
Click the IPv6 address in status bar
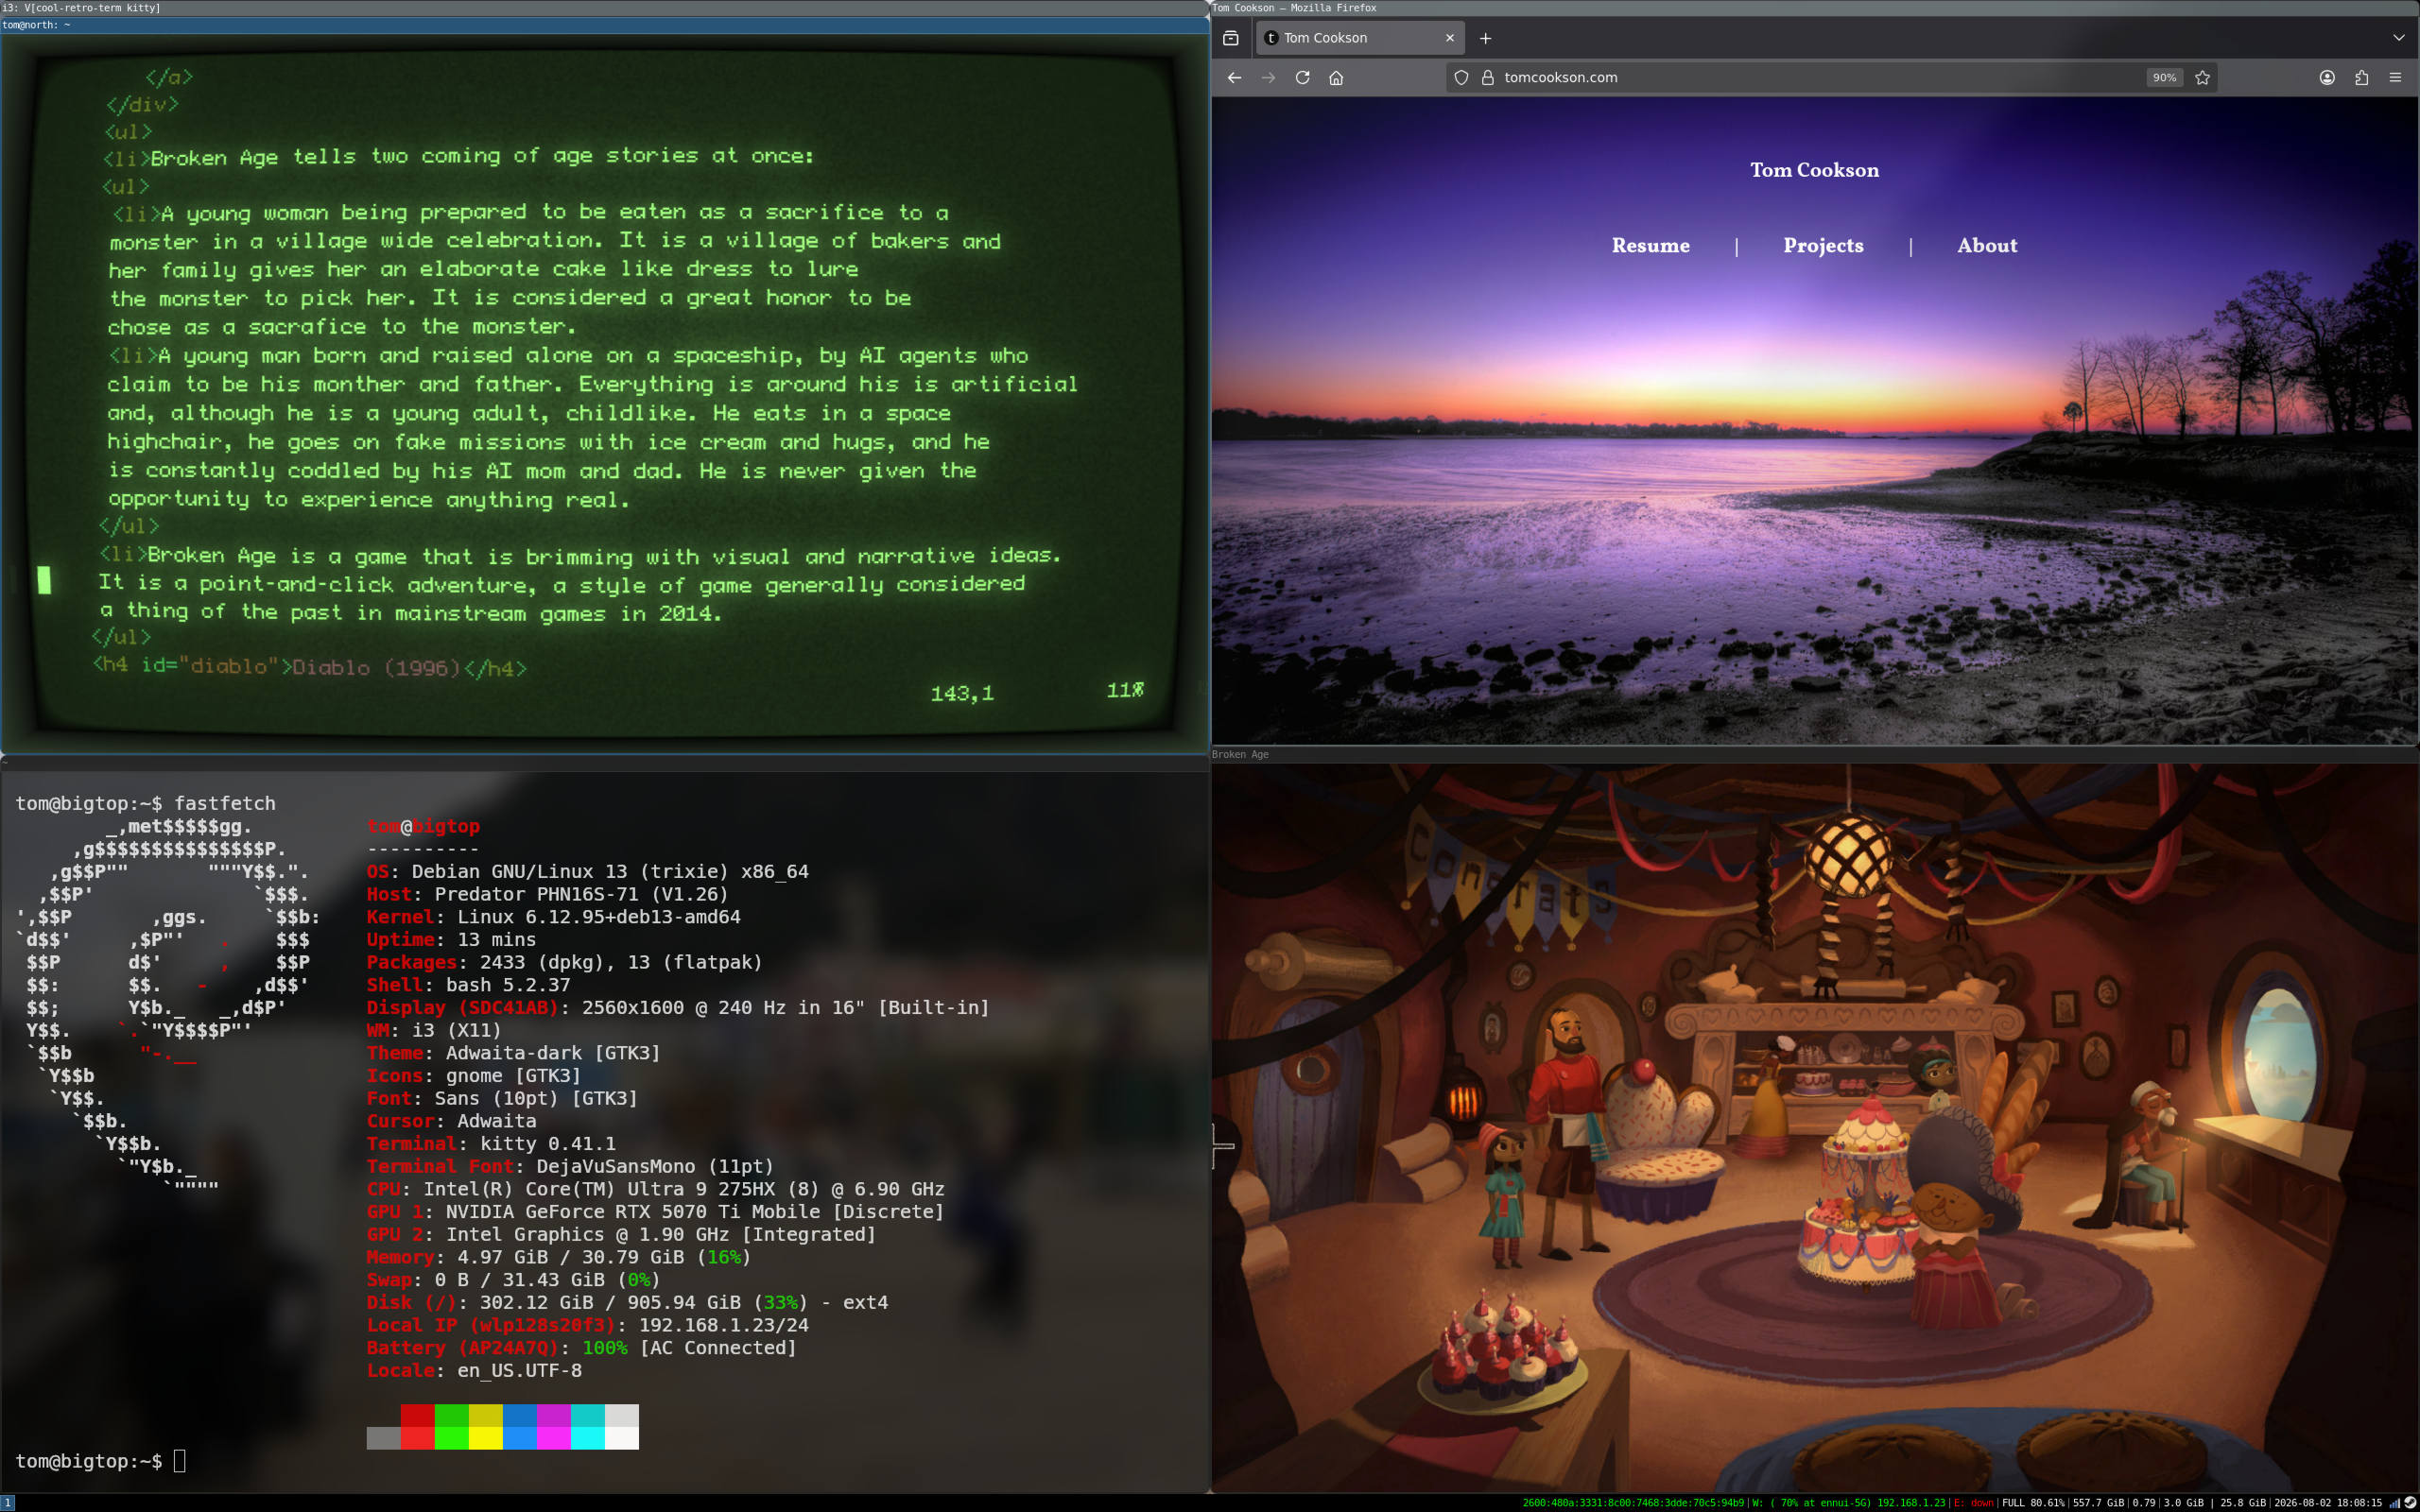[x=1633, y=1503]
